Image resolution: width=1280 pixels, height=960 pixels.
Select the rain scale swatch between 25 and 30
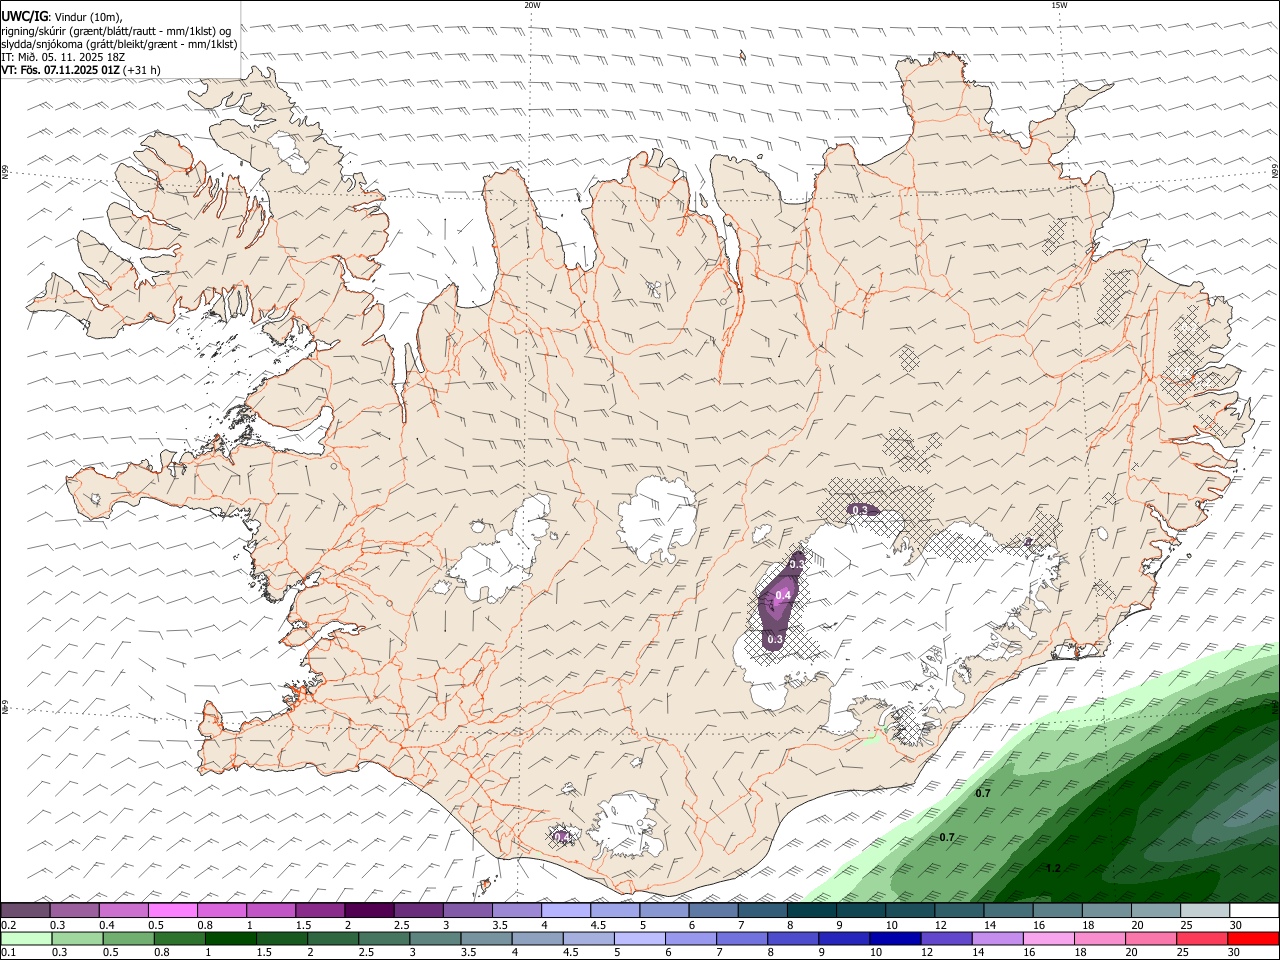[1203, 939]
